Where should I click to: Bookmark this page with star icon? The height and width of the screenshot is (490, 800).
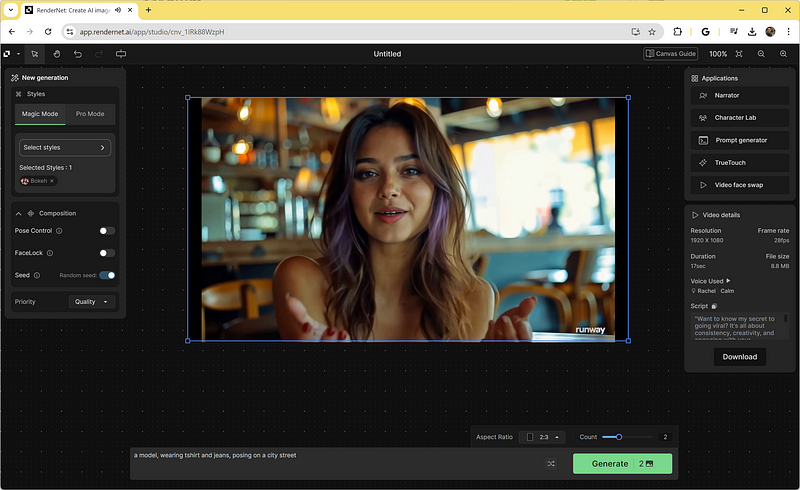click(x=652, y=32)
